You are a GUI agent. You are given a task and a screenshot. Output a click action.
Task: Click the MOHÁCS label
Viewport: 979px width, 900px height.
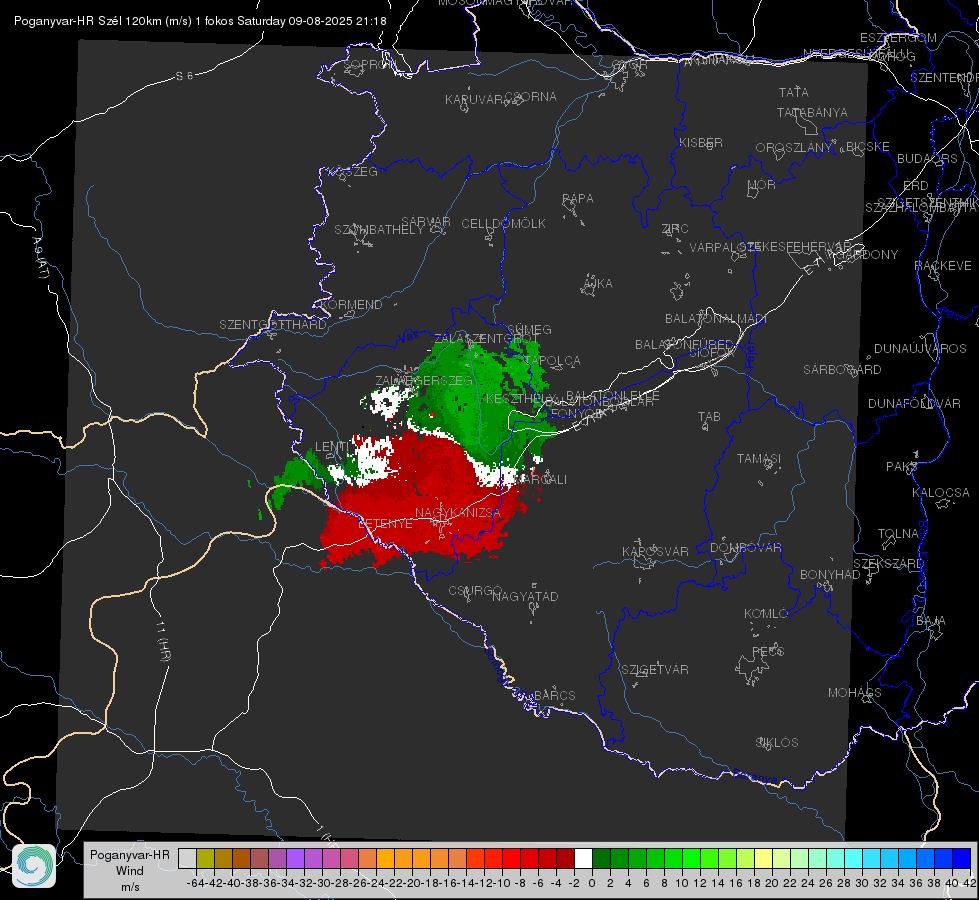855,693
